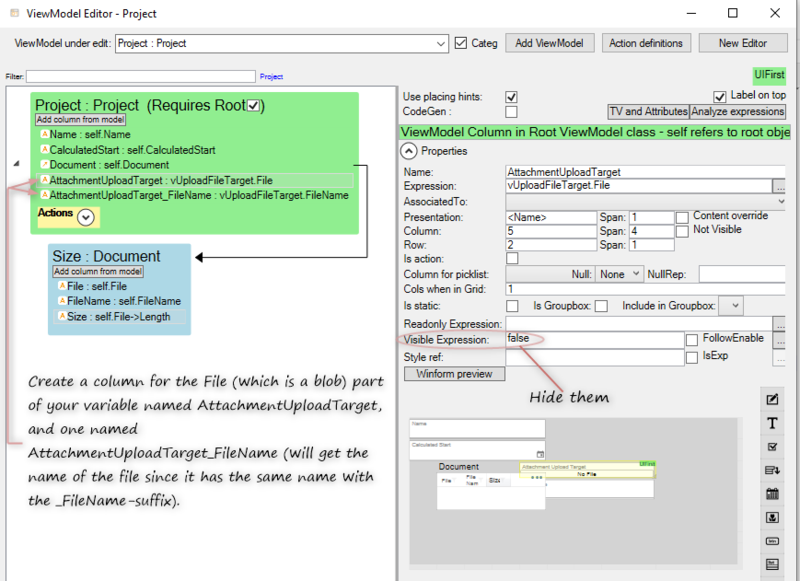Open Winform preview
Image resolution: width=800 pixels, height=581 pixels.
click(x=454, y=373)
